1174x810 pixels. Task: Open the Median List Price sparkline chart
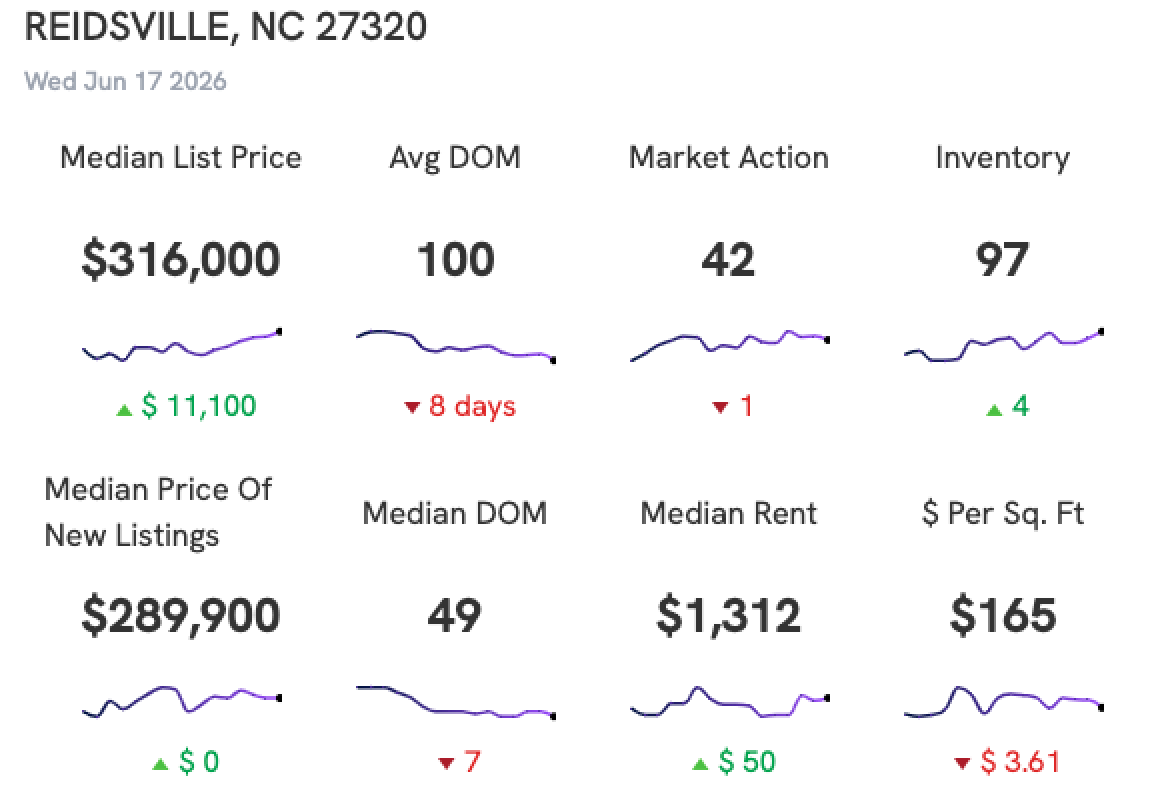coord(181,345)
